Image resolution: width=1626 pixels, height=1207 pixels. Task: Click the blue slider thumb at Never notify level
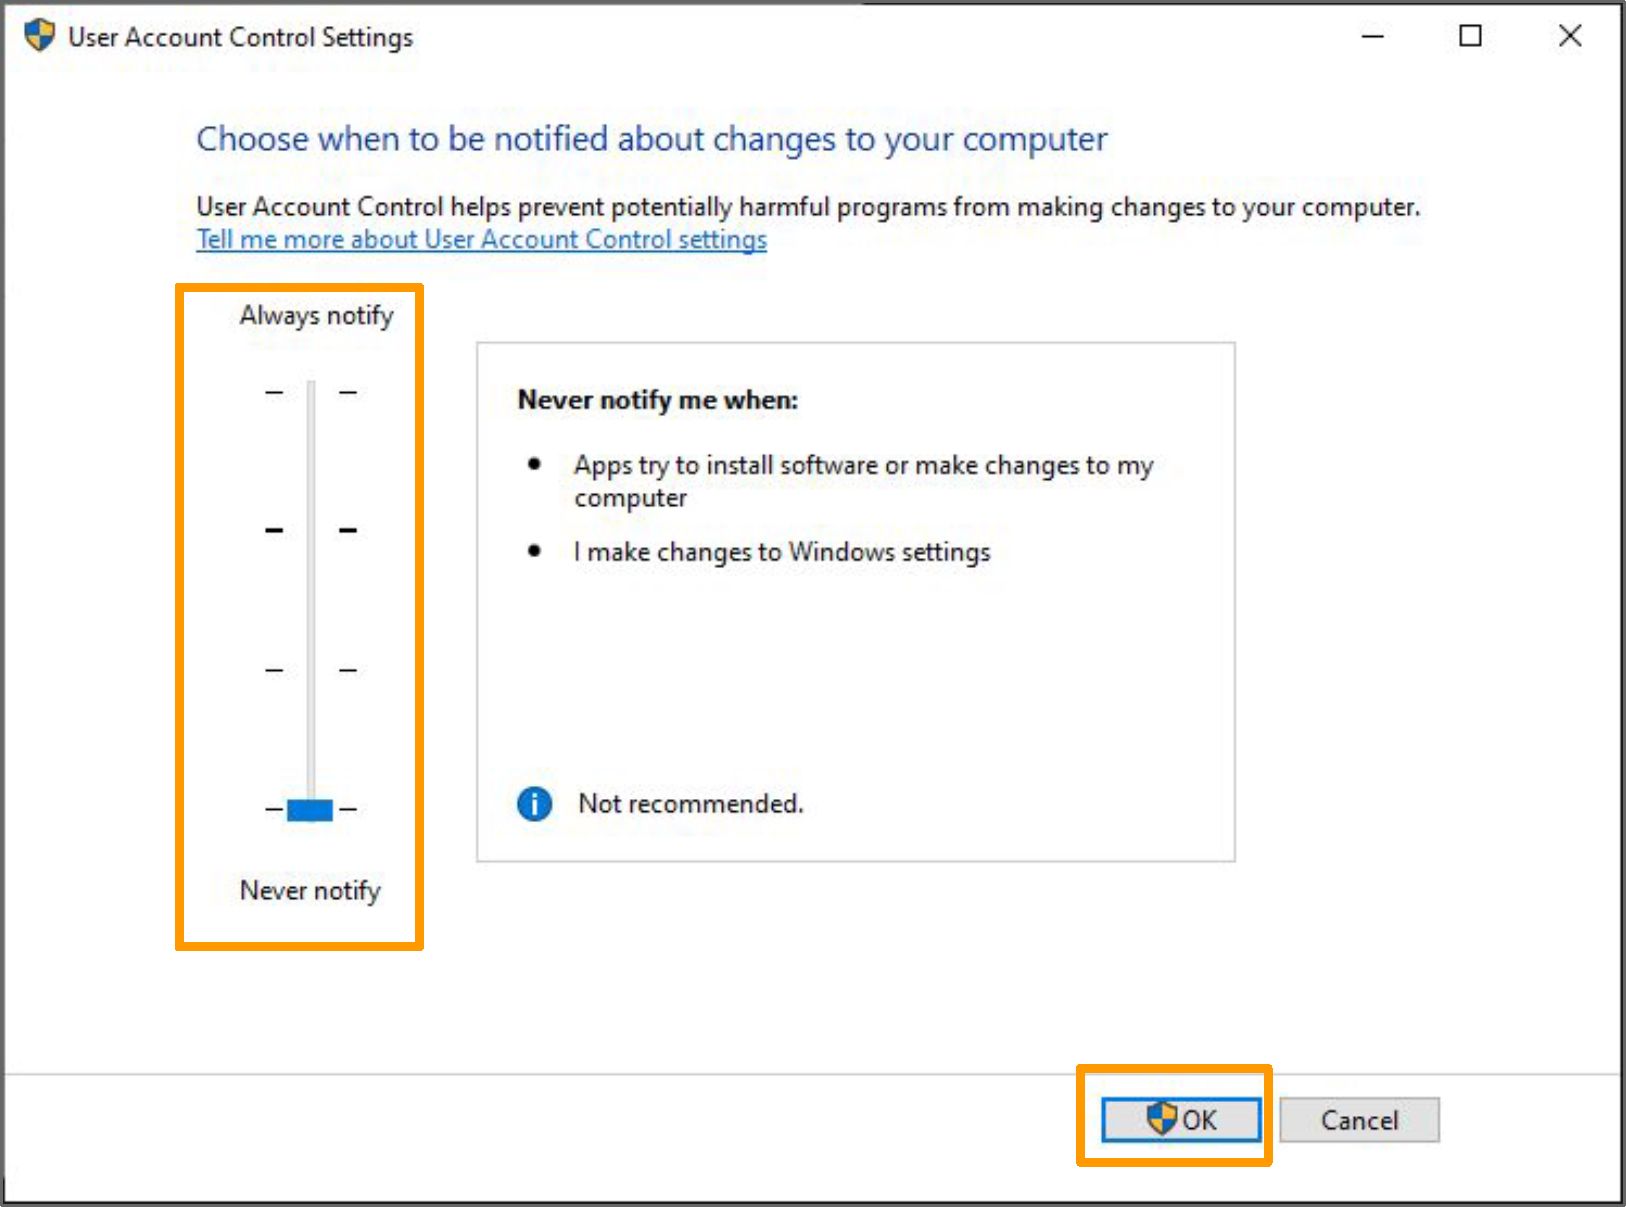310,809
